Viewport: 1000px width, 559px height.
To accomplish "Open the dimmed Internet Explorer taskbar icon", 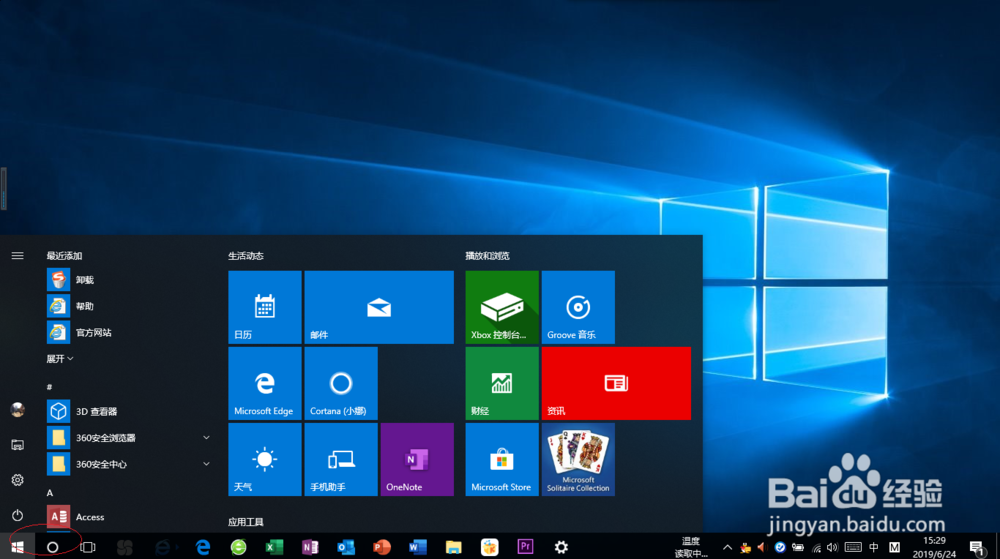I will 163,547.
